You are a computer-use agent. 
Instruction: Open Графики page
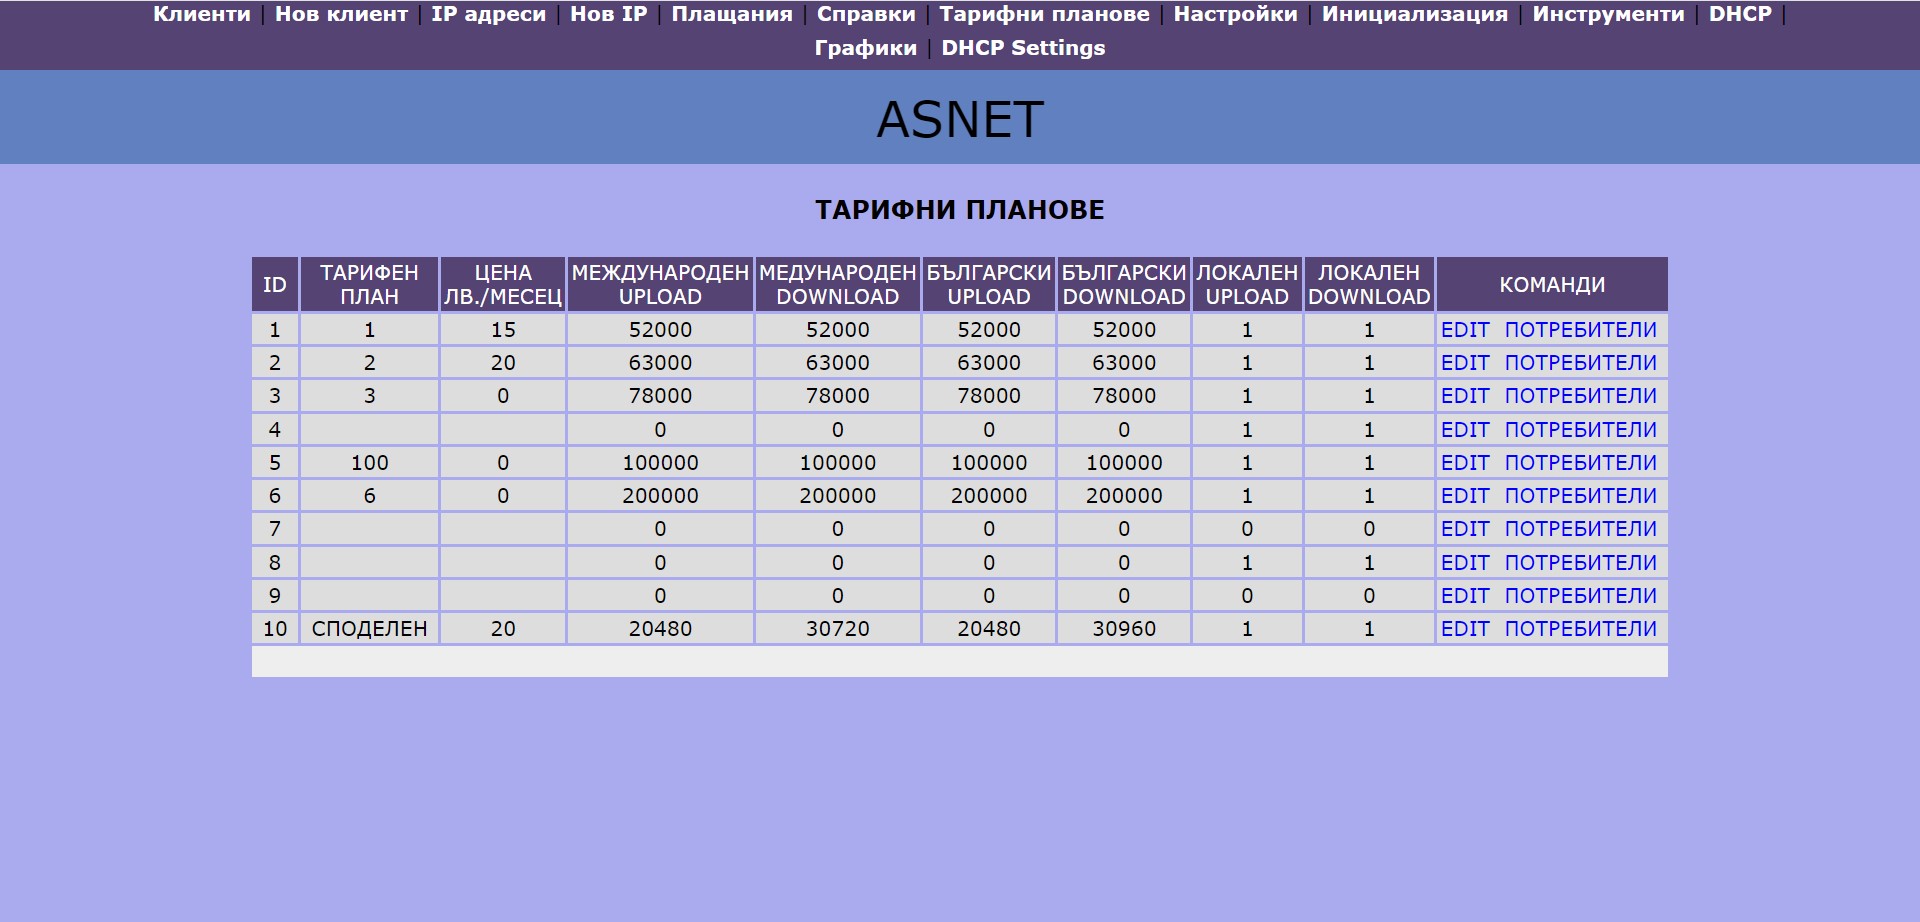(x=865, y=48)
